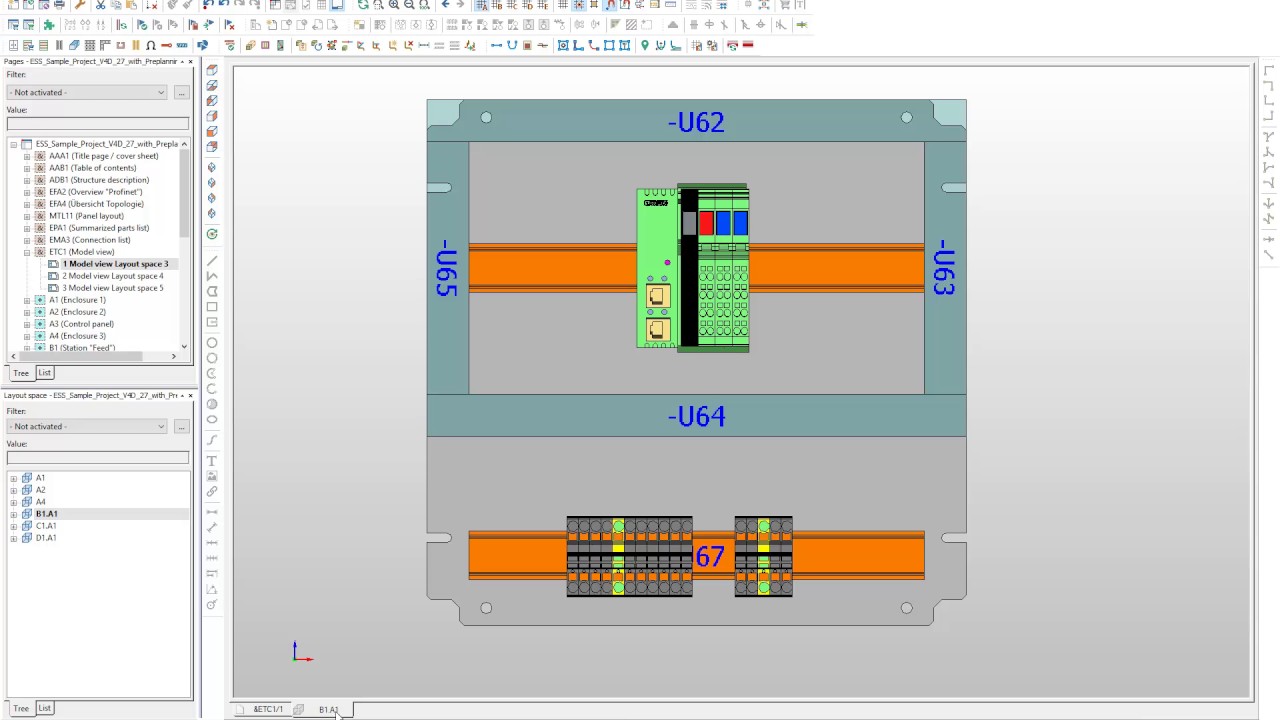
Task: Select the Polyline drawing tool
Action: [212, 276]
